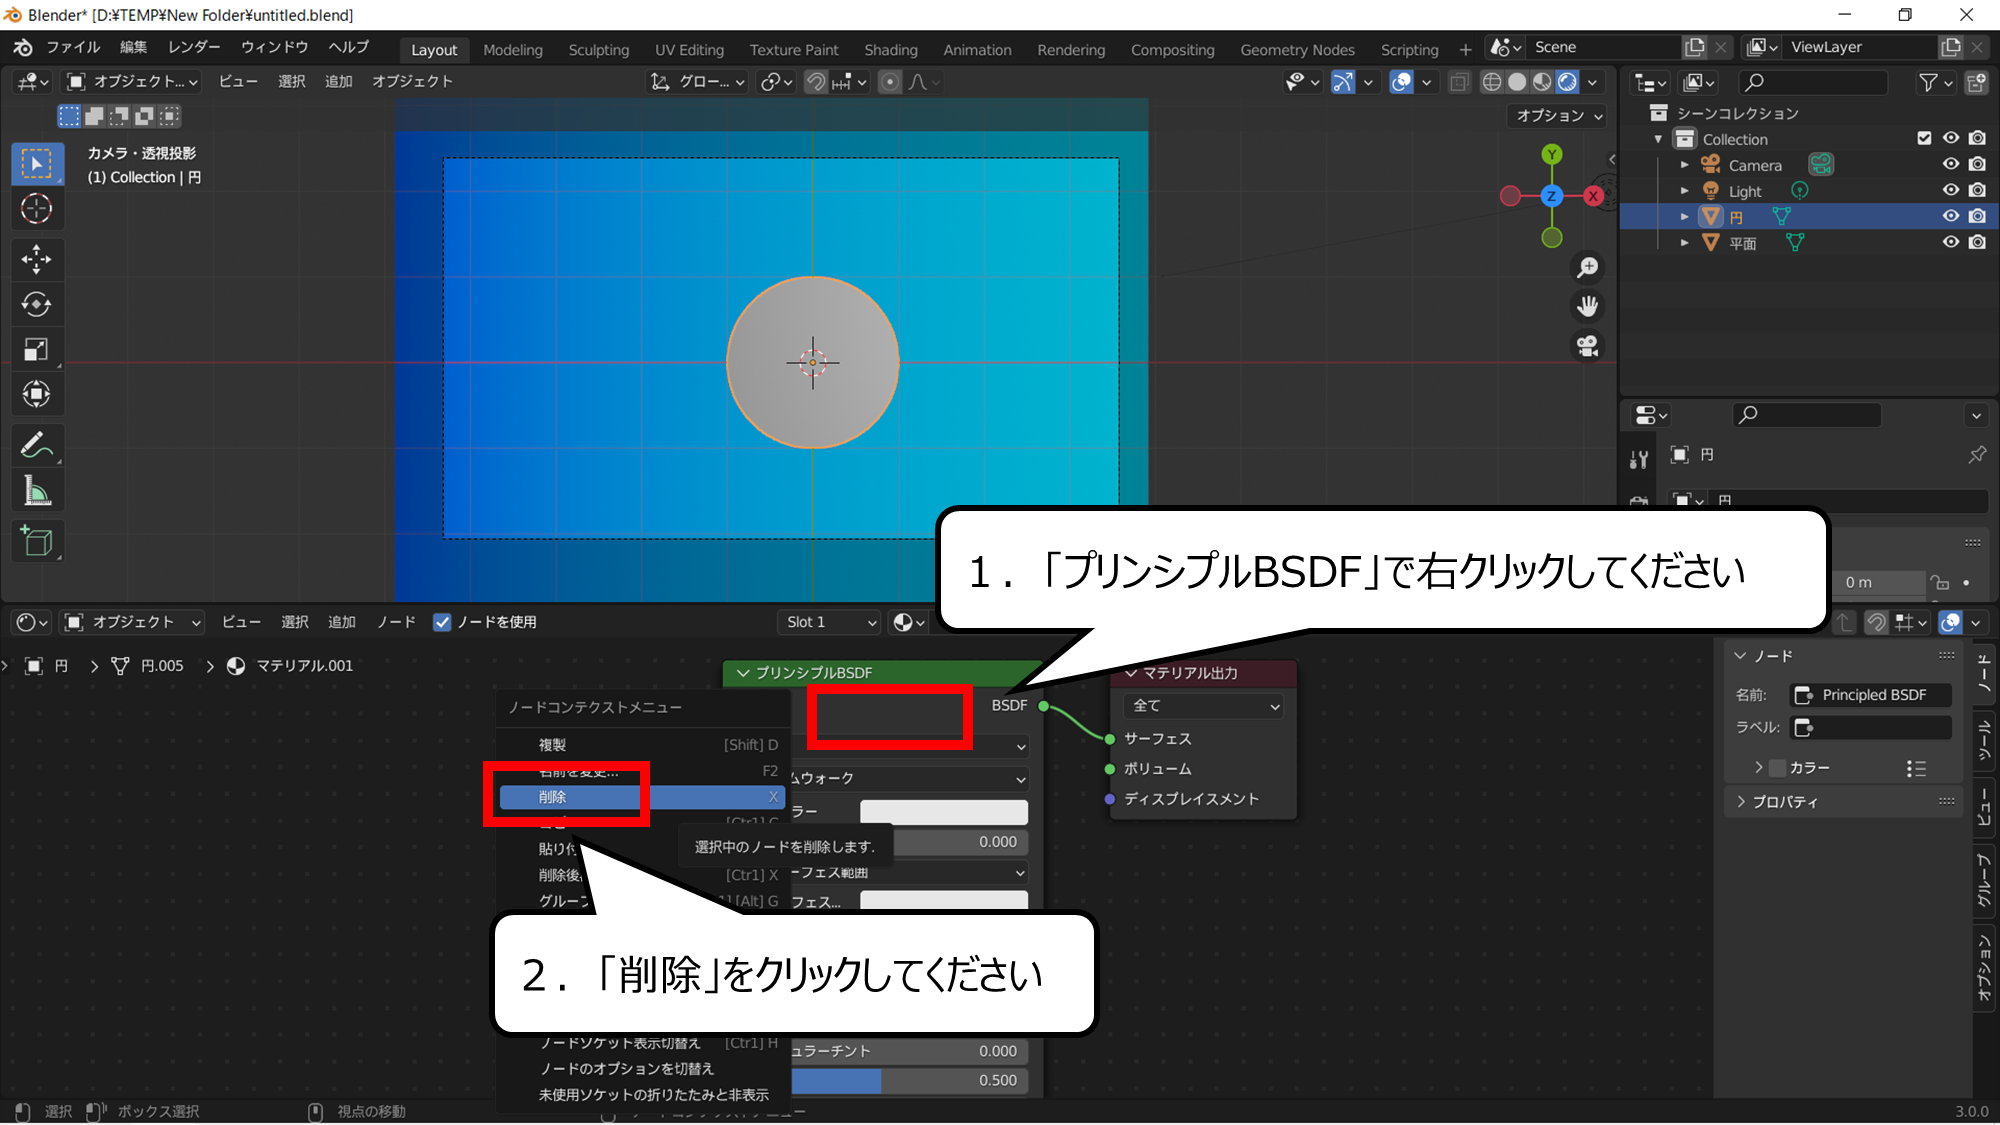Image resolution: width=2000 pixels, height=1125 pixels.
Task: Click the Z axis on navigation gizmo
Action: click(x=1551, y=196)
